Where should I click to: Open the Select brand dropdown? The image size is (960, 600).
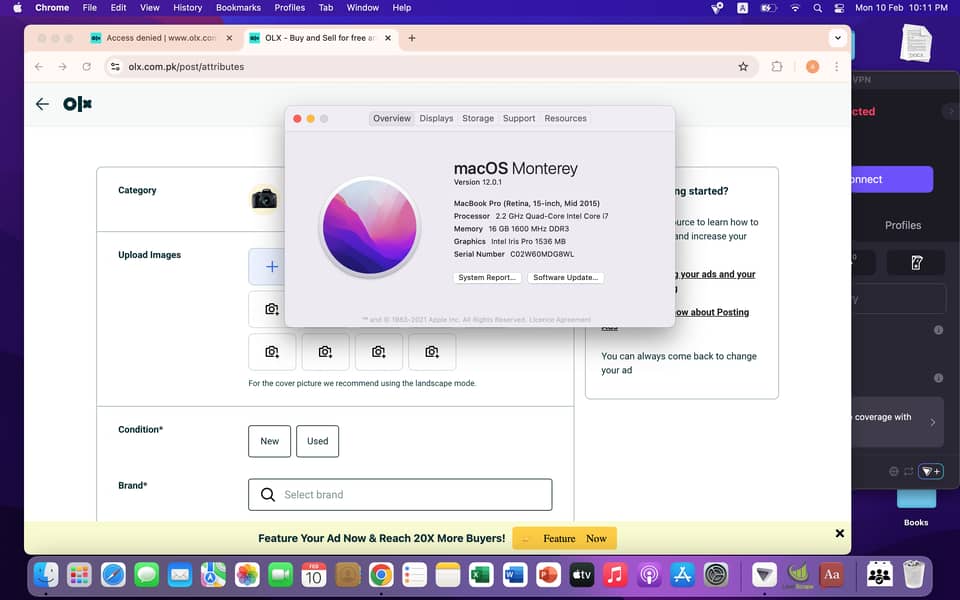tap(400, 494)
